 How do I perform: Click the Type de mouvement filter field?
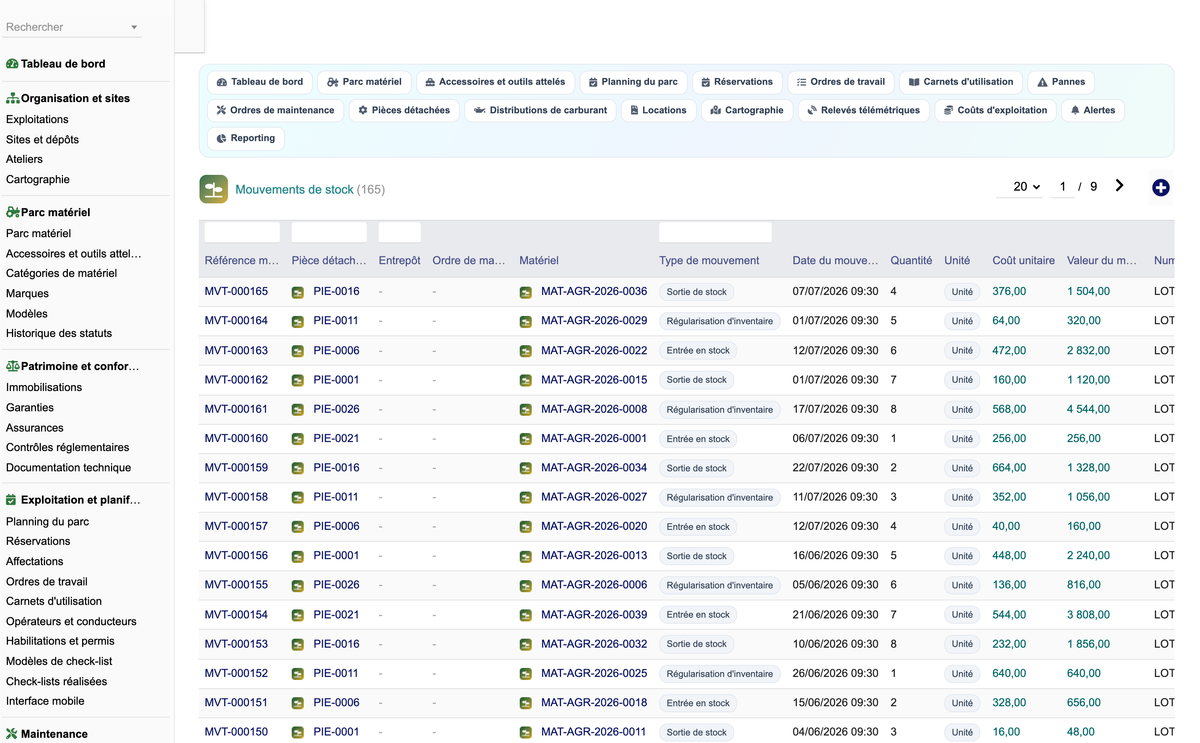pyautogui.click(x=715, y=232)
